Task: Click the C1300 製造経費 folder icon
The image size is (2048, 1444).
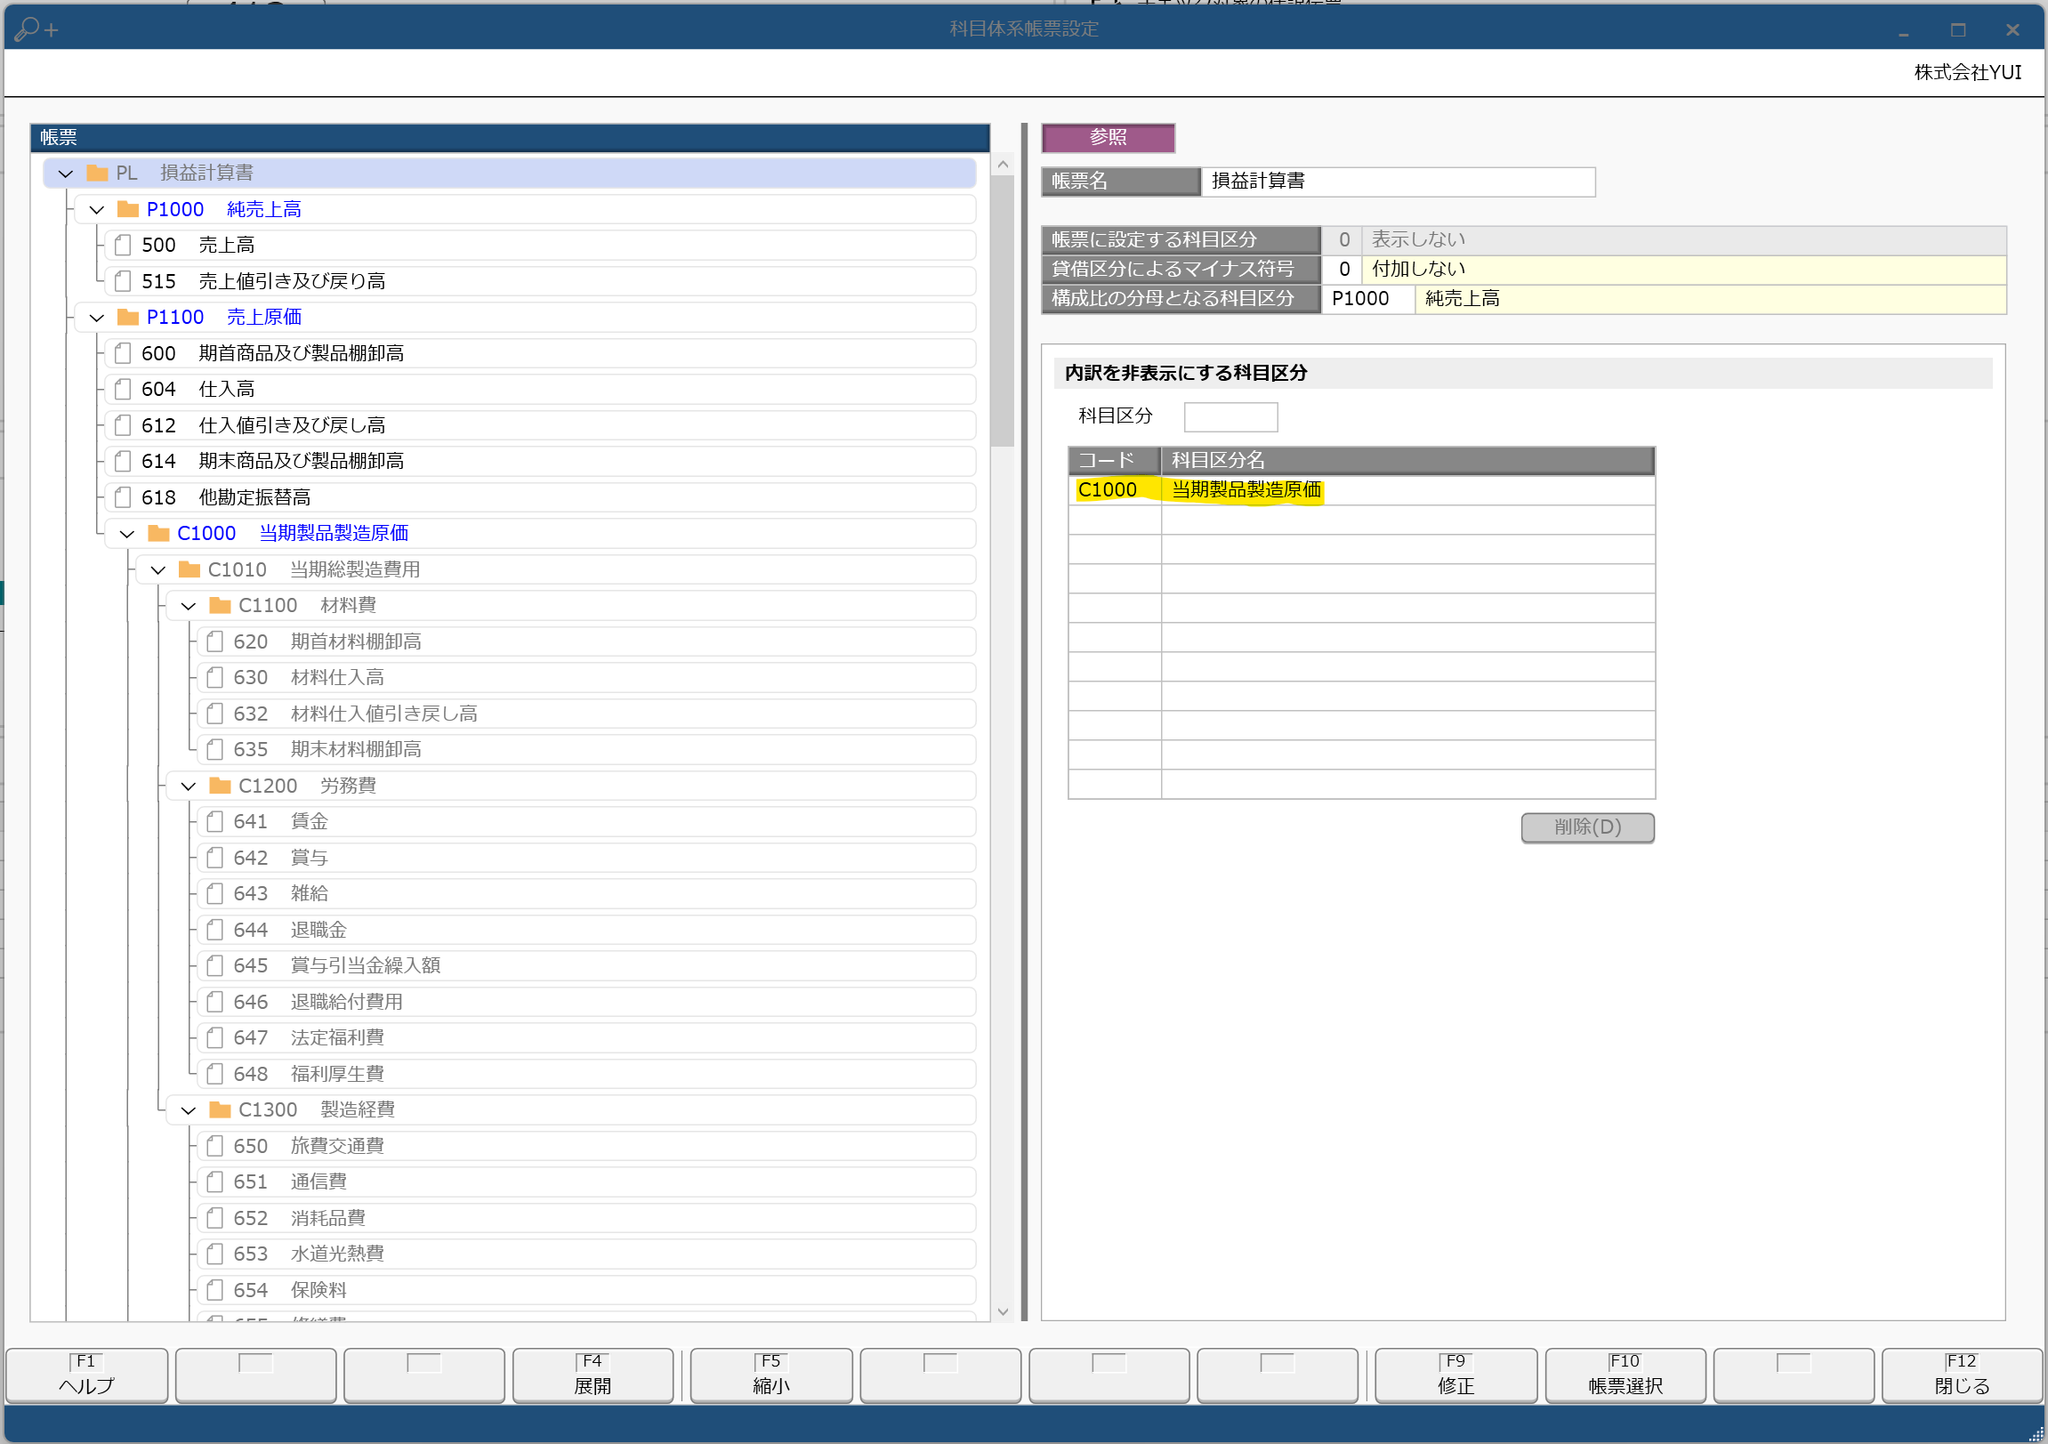Action: pos(220,1109)
